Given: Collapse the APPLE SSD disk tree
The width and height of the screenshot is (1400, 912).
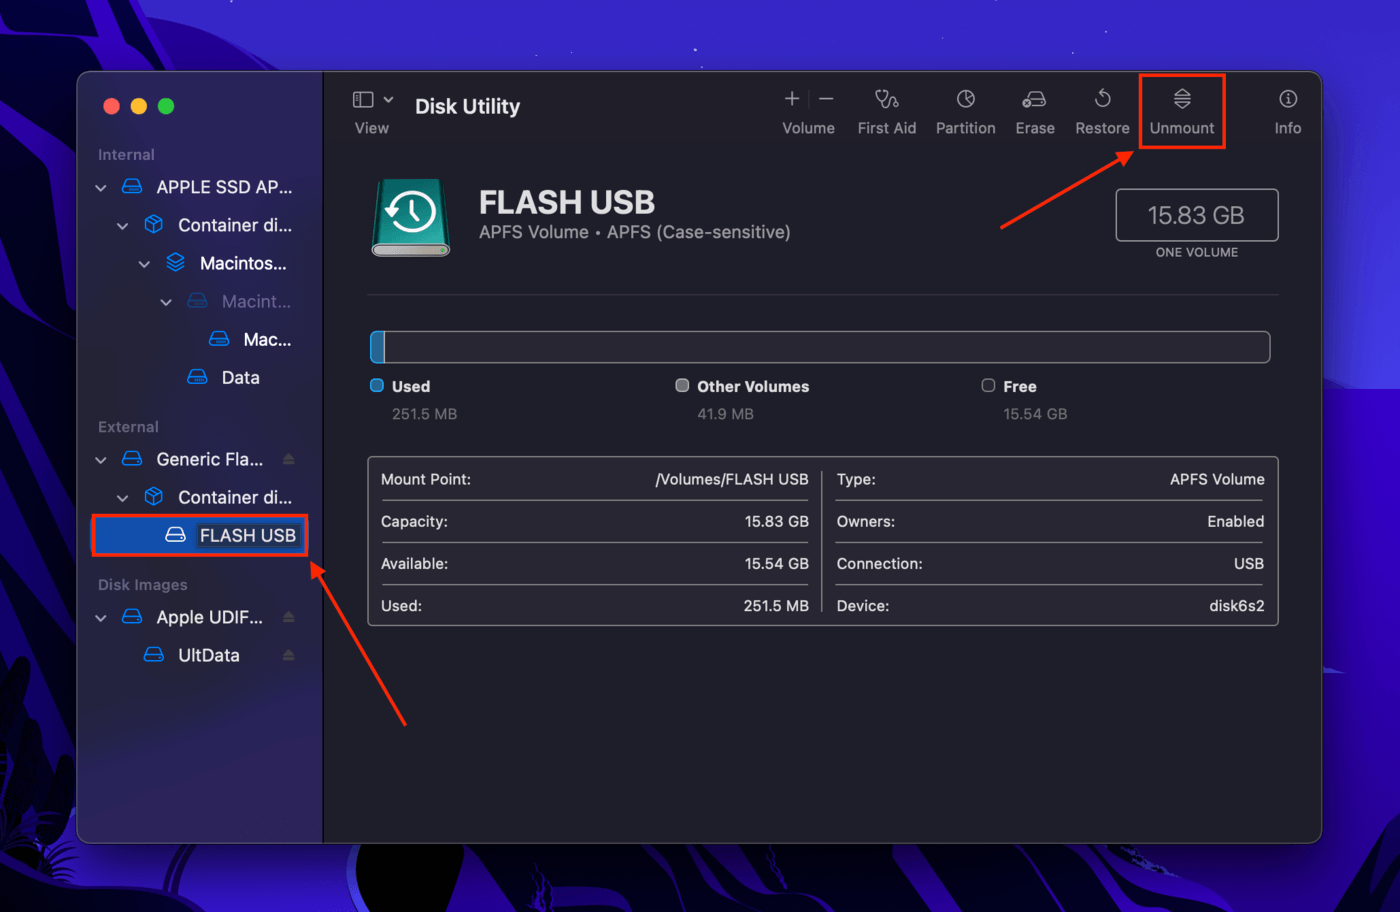Looking at the screenshot, I should pos(101,188).
